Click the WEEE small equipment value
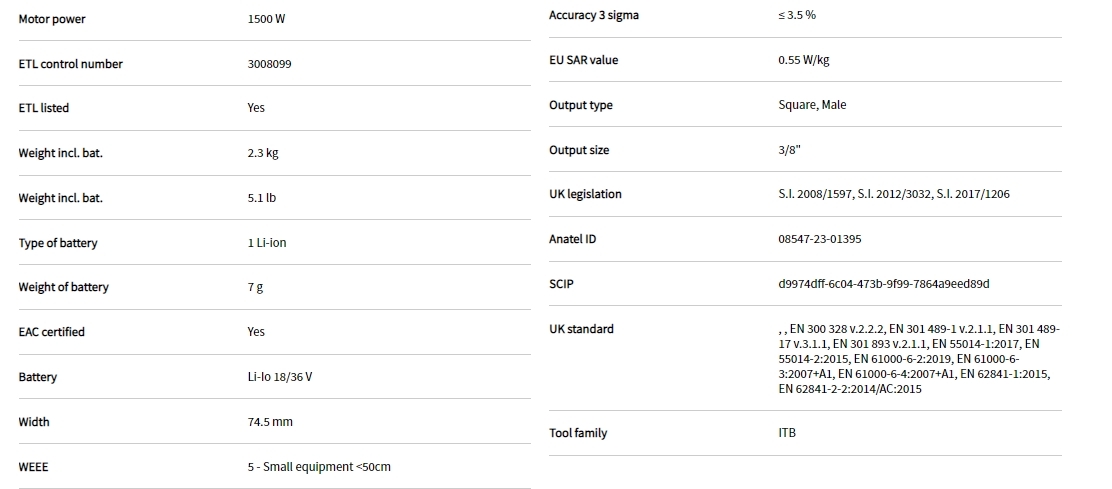Image resolution: width=1112 pixels, height=489 pixels. 319,467
